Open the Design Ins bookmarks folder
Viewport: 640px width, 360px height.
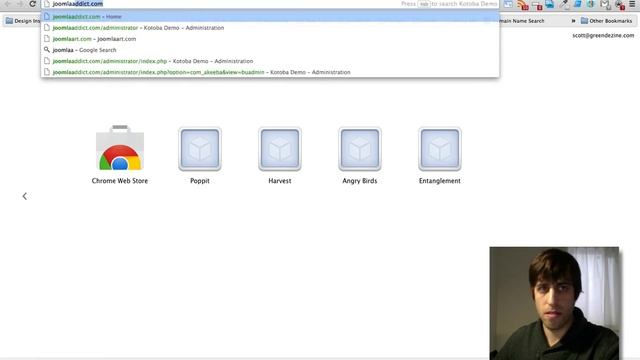point(22,21)
